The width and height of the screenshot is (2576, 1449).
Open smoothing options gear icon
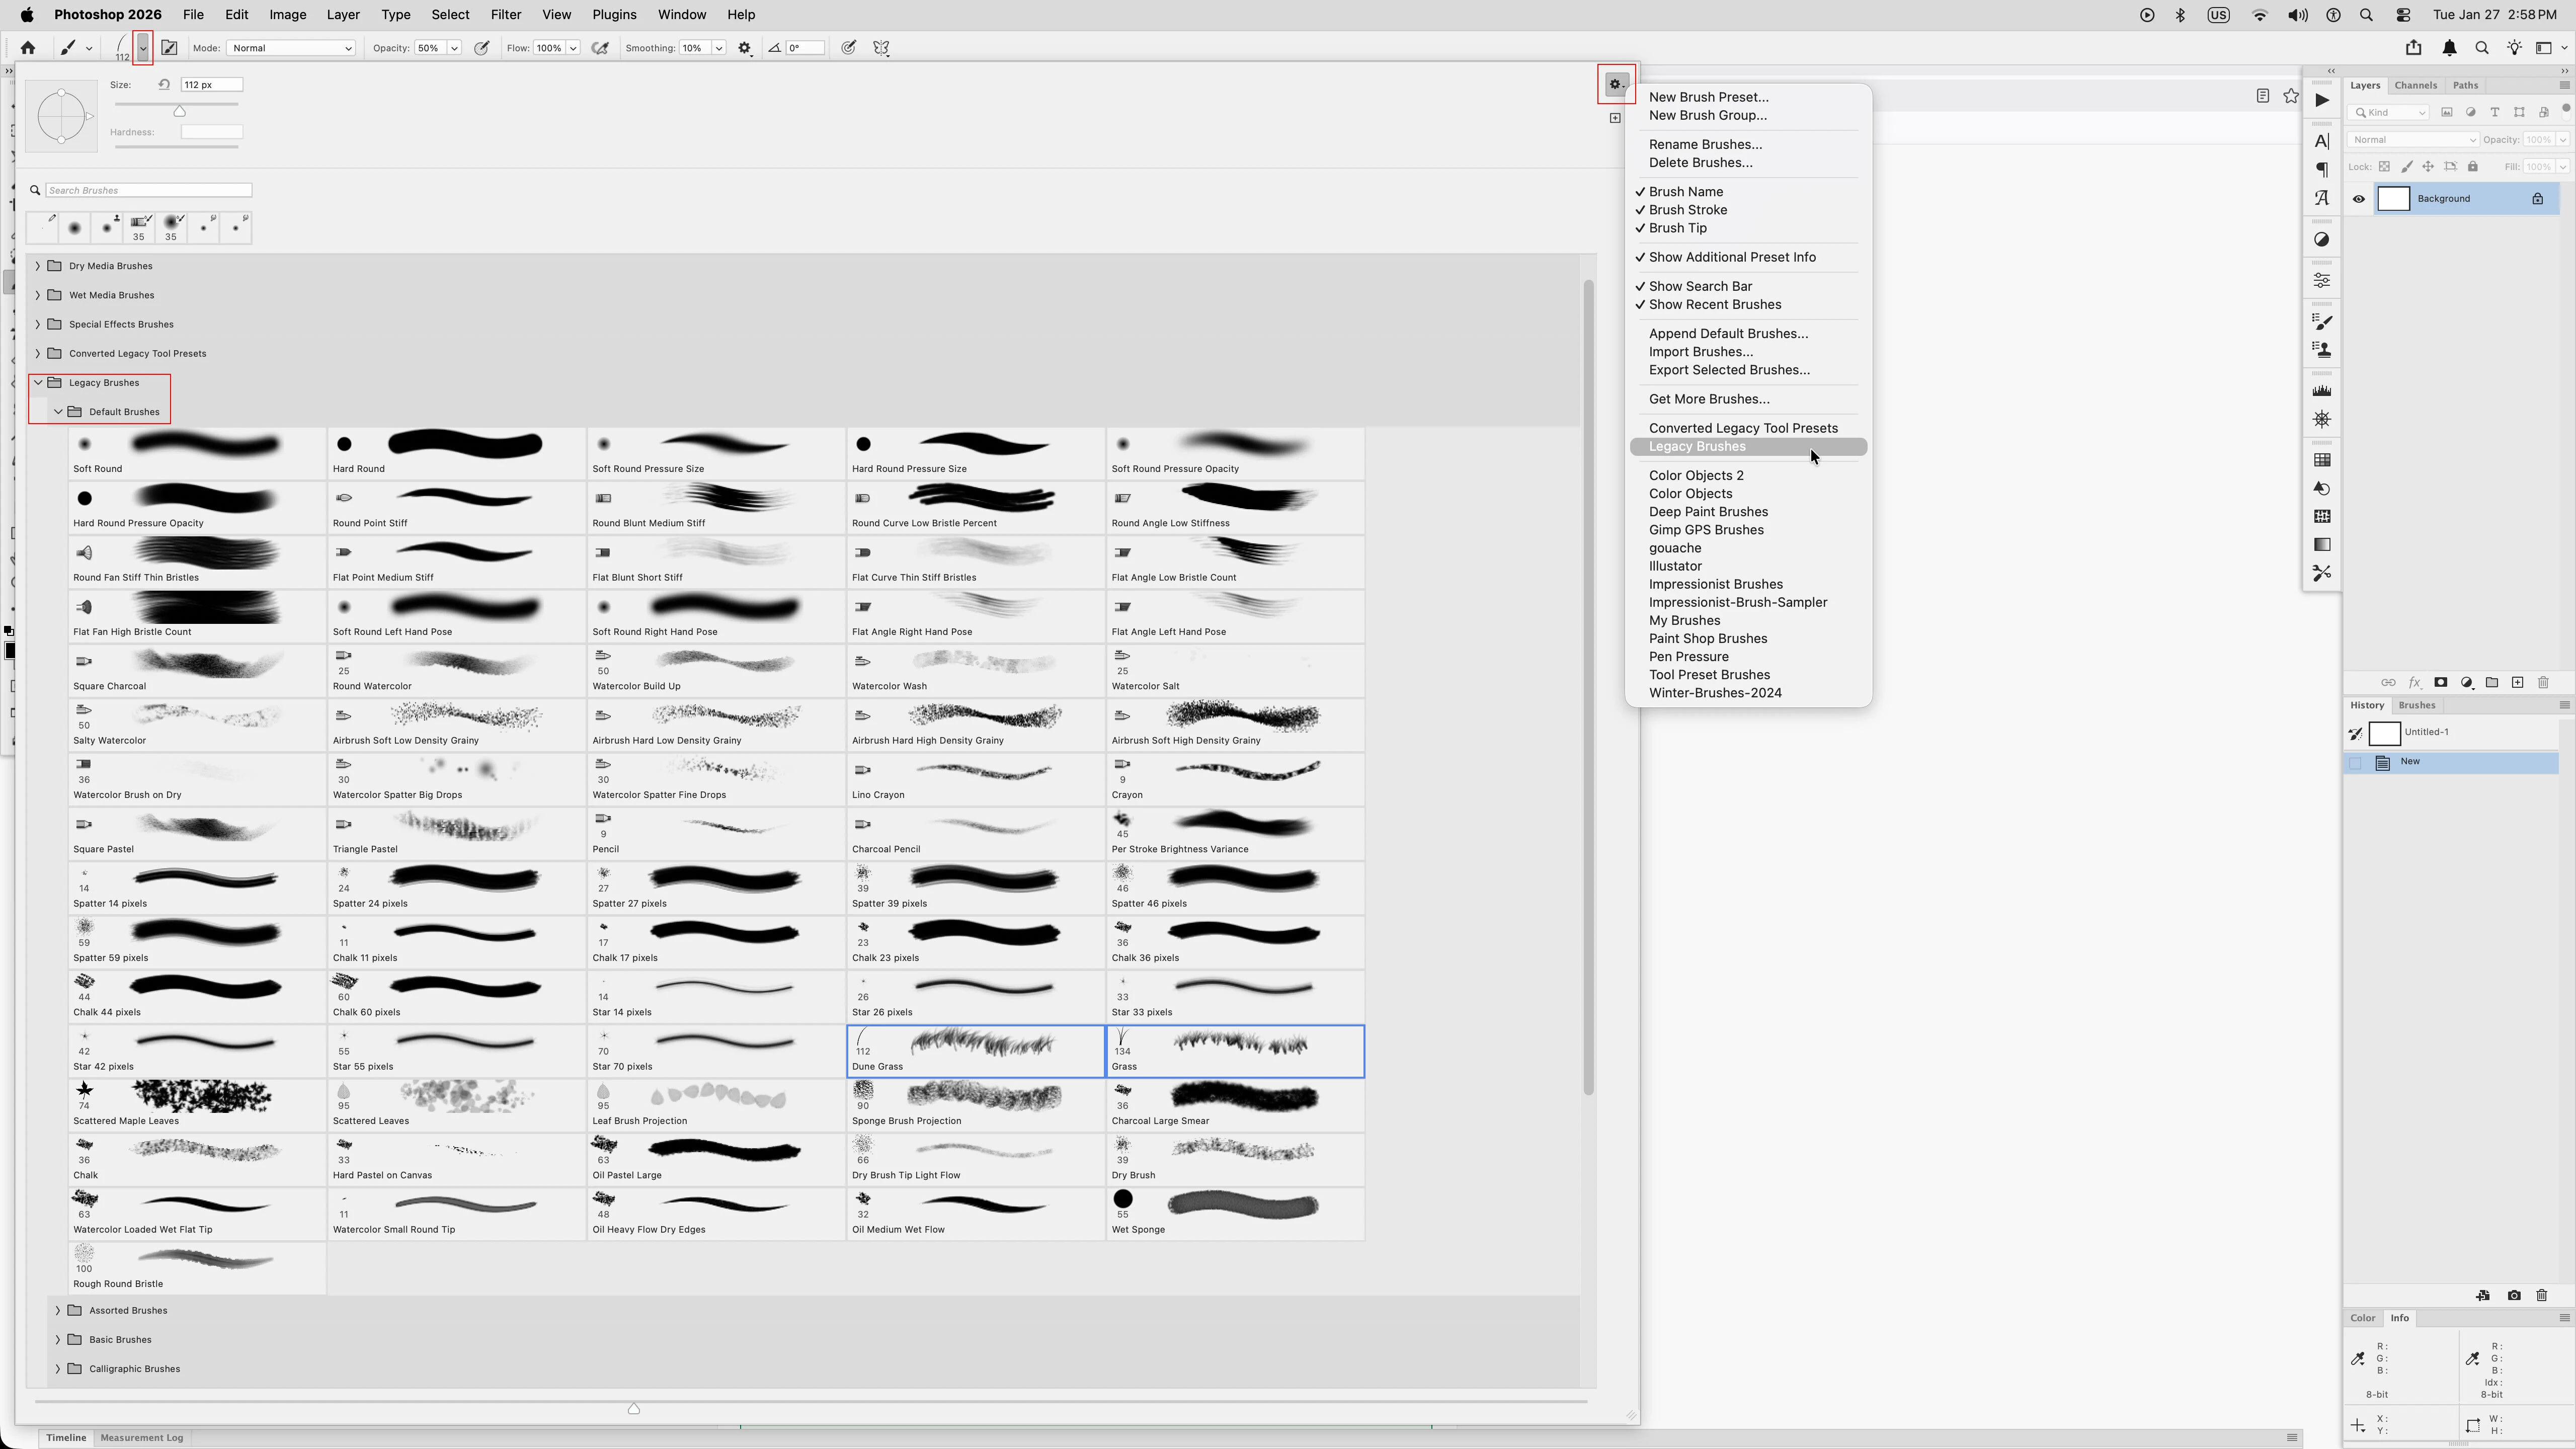coord(744,48)
